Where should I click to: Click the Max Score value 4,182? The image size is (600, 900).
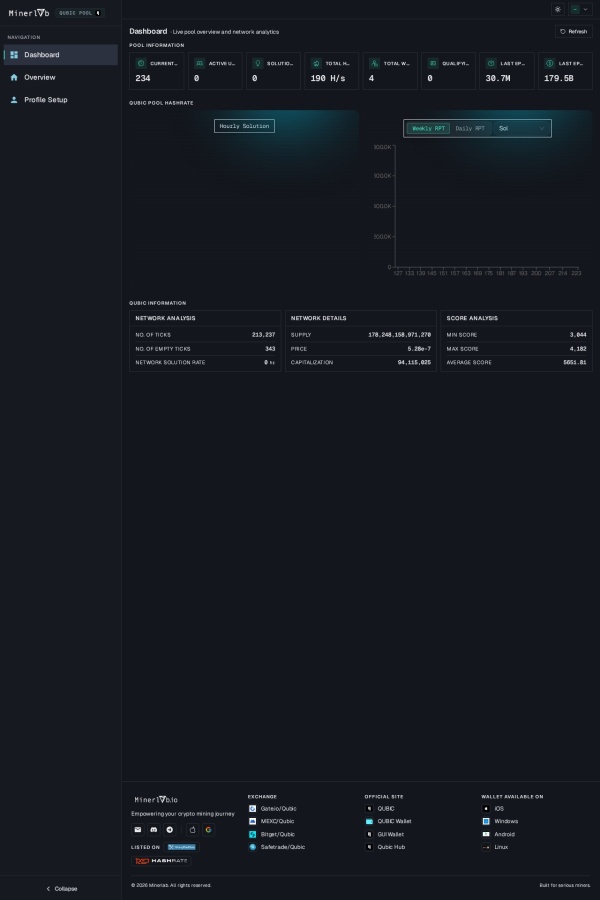tap(578, 349)
